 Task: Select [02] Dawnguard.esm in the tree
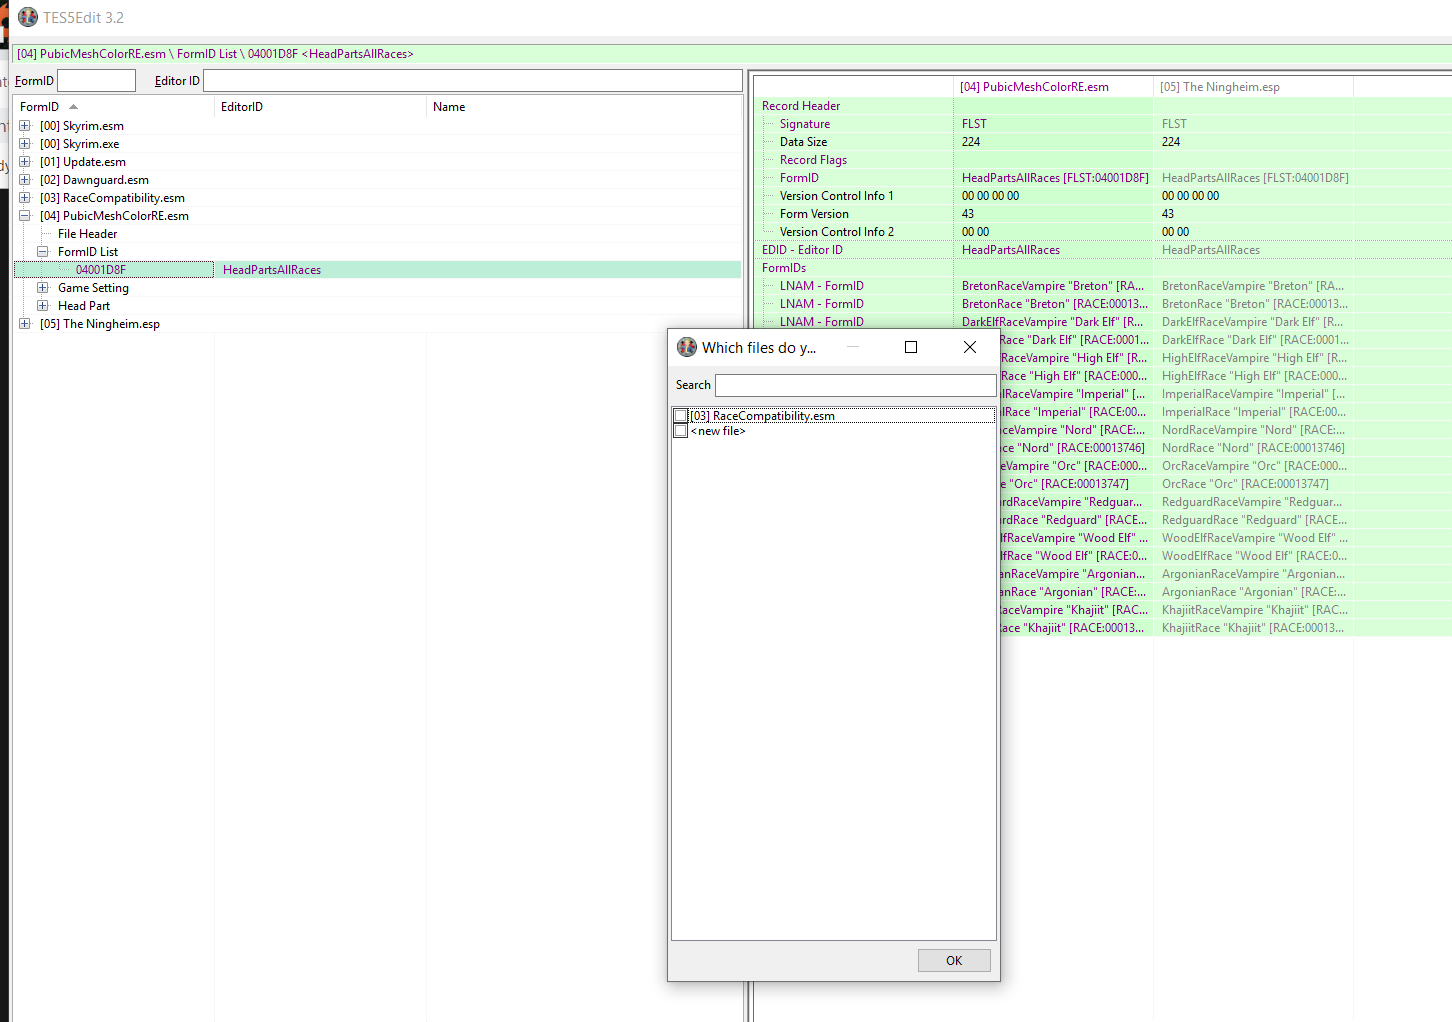pos(94,180)
